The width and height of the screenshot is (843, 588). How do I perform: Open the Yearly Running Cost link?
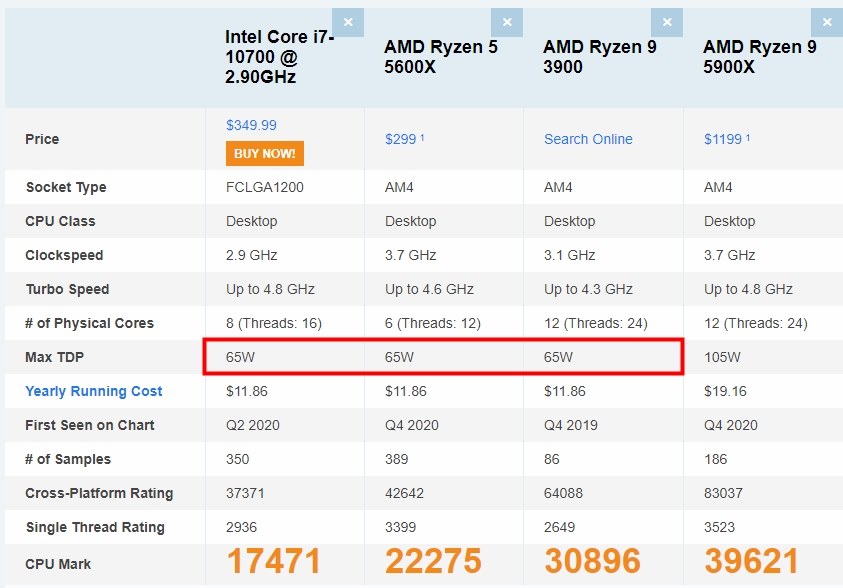click(x=94, y=391)
